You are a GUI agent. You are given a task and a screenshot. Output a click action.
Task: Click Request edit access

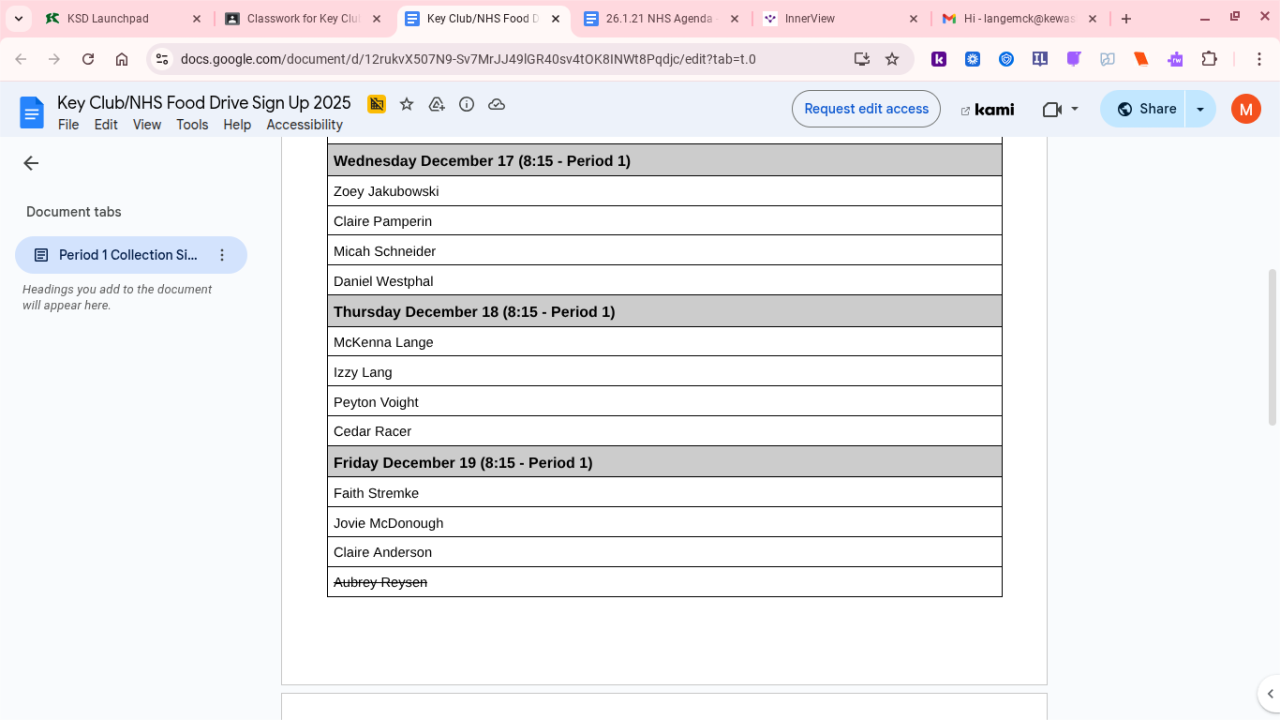click(866, 109)
